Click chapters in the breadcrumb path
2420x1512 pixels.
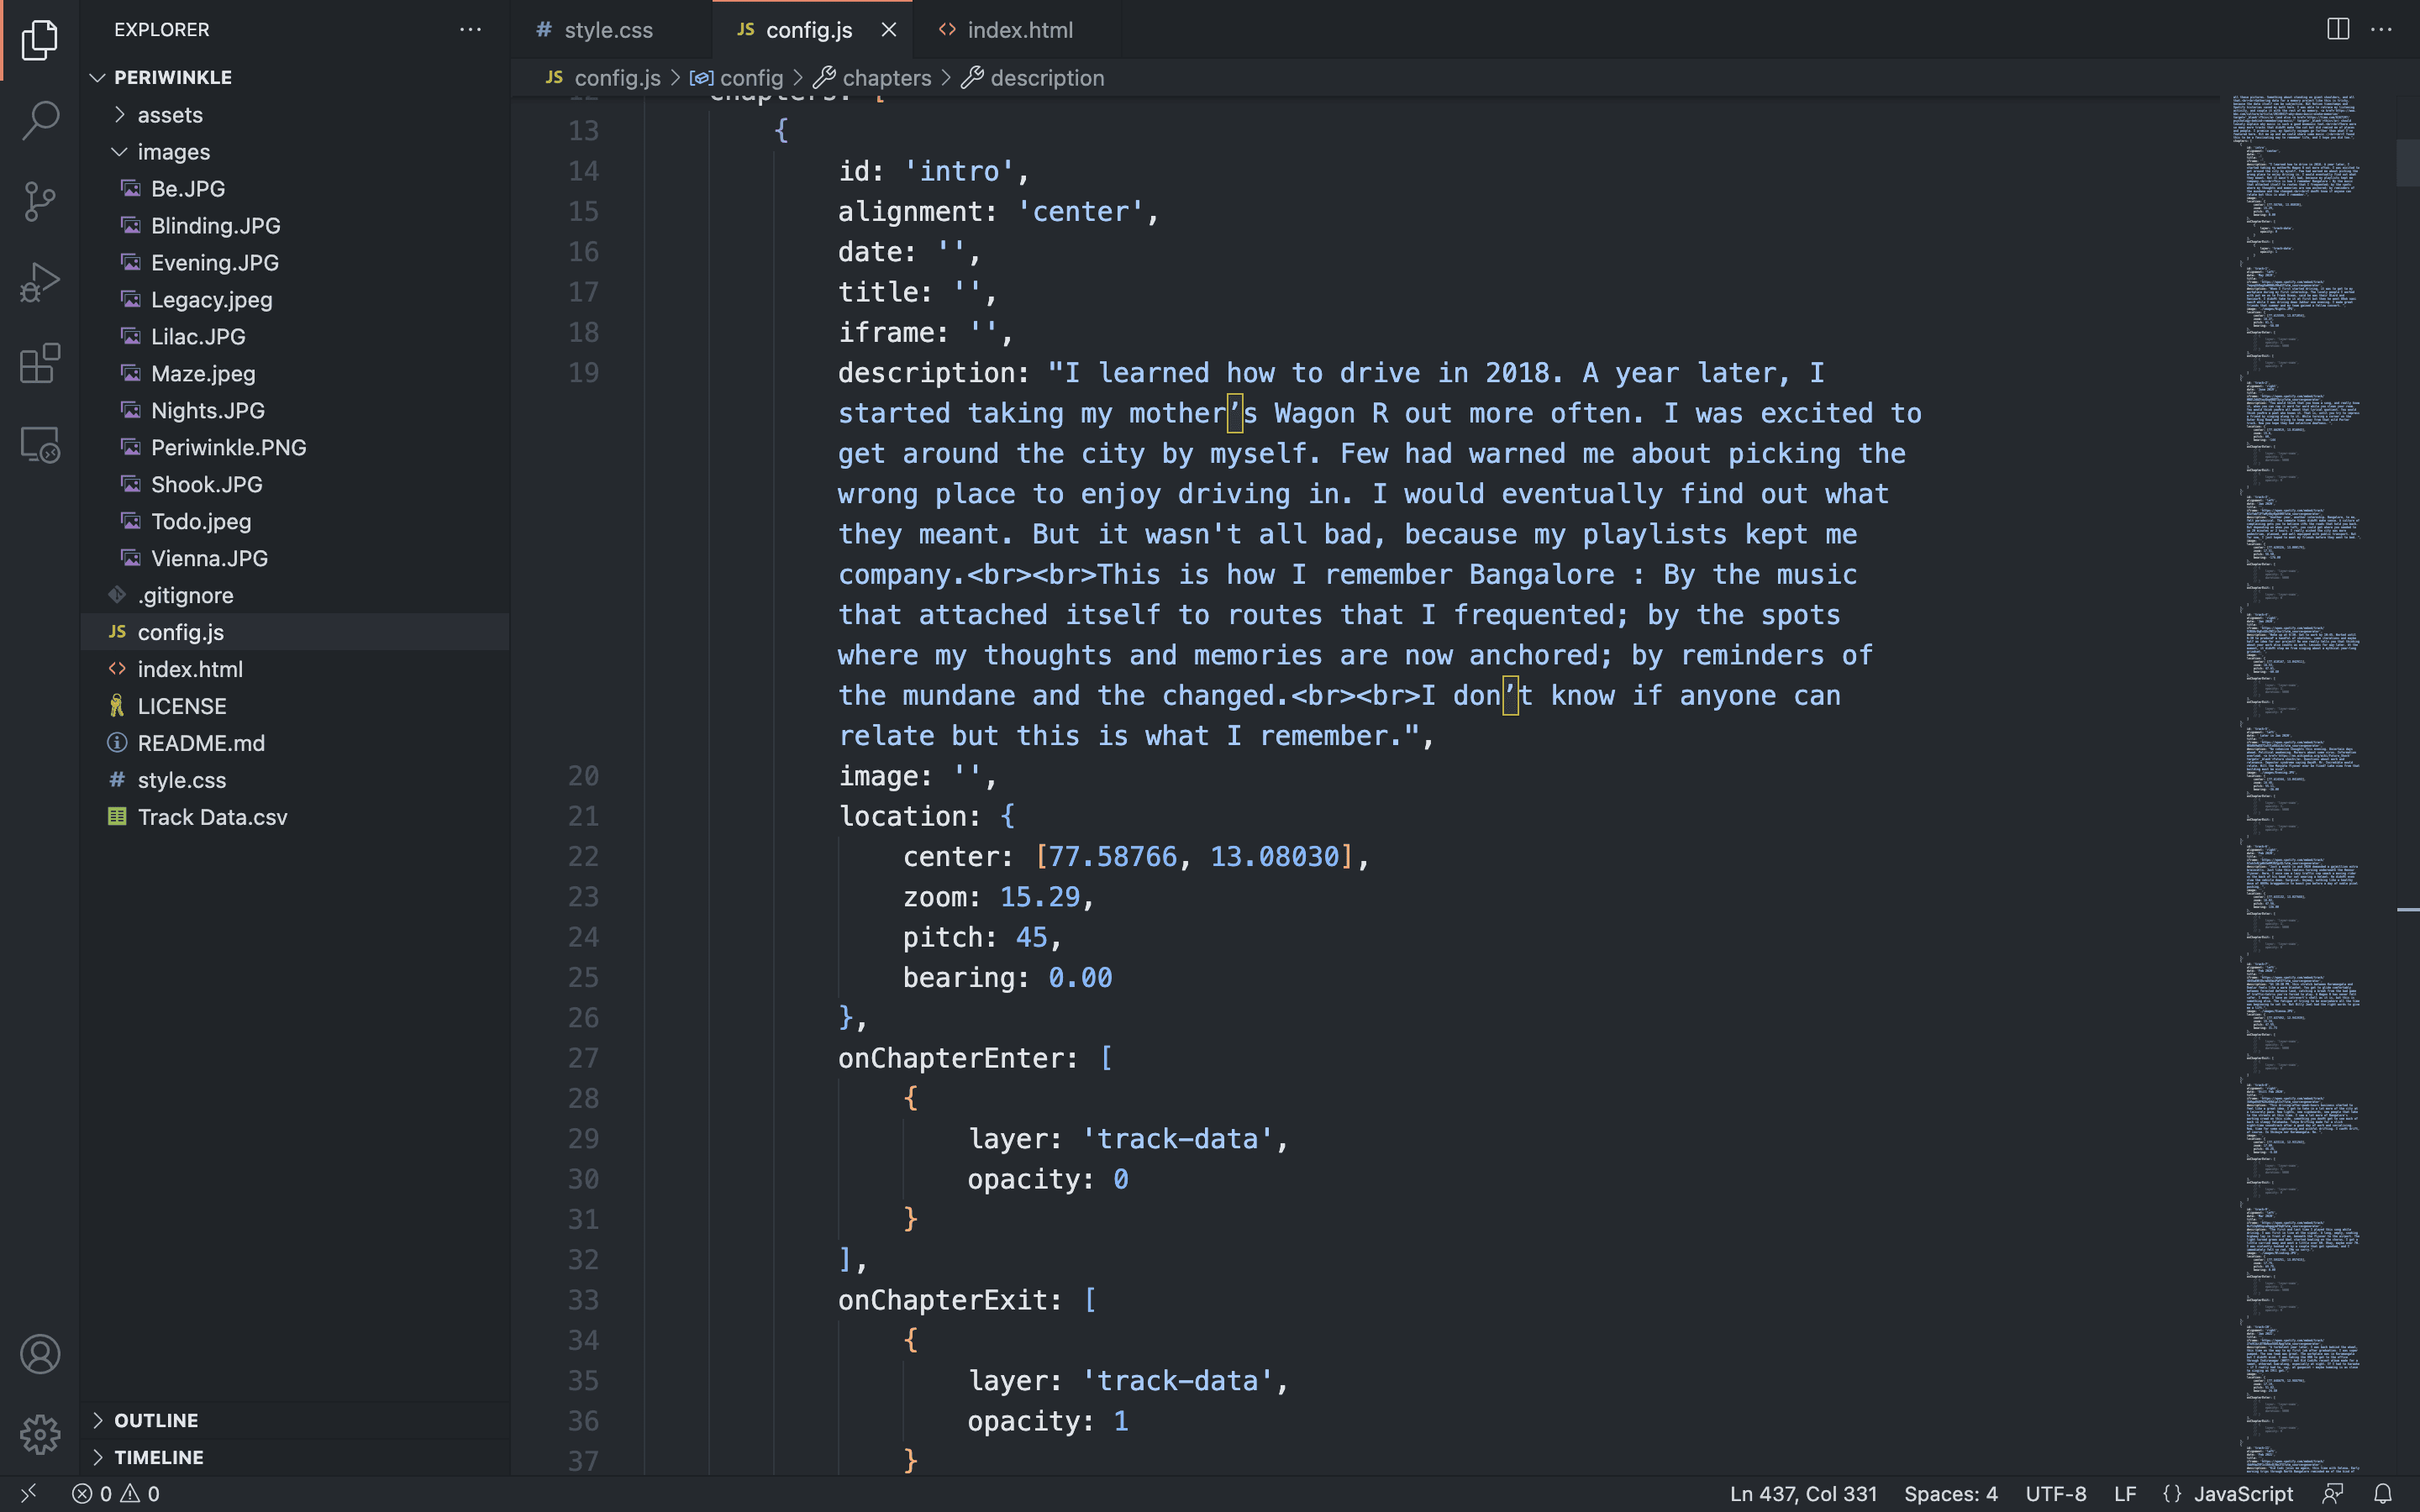[x=886, y=78]
